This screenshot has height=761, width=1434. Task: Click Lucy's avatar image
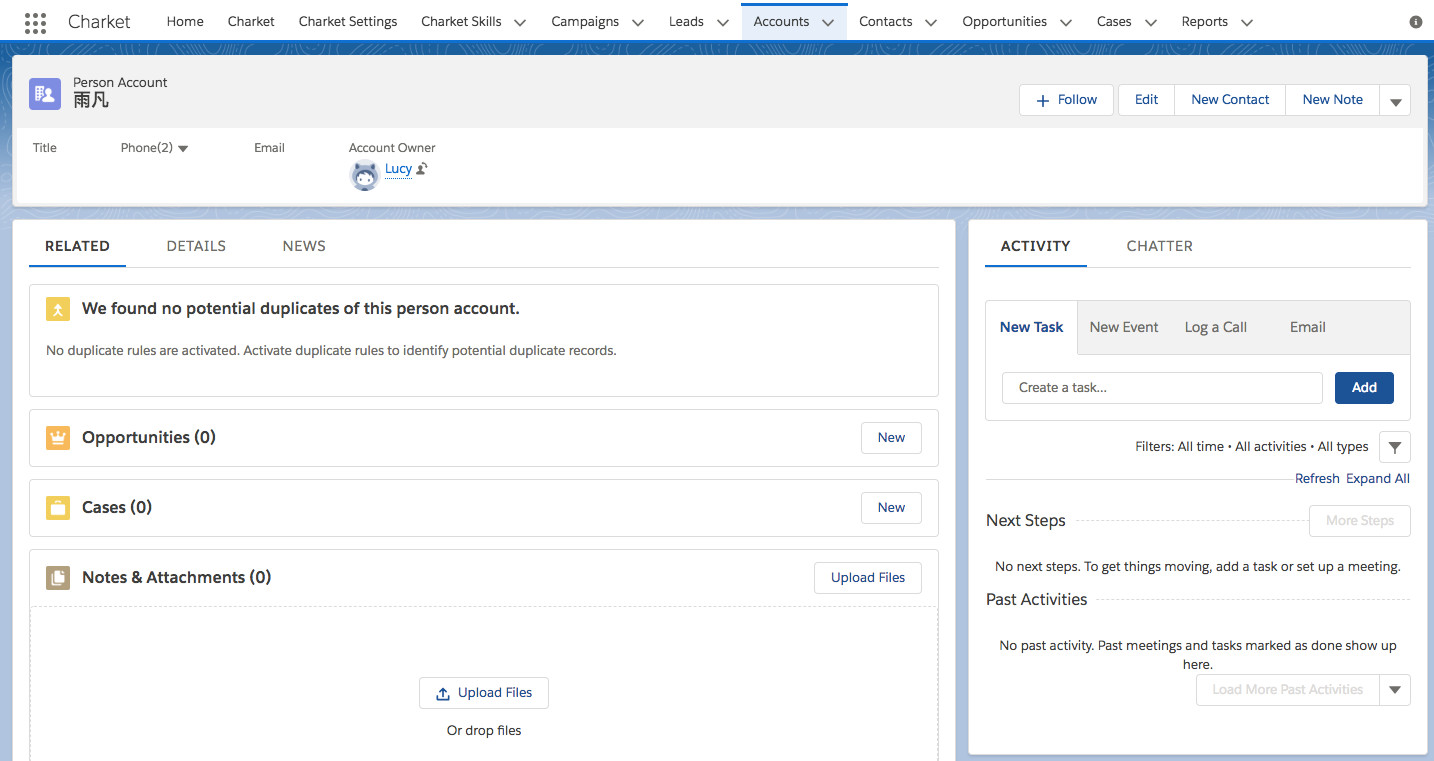pos(364,175)
